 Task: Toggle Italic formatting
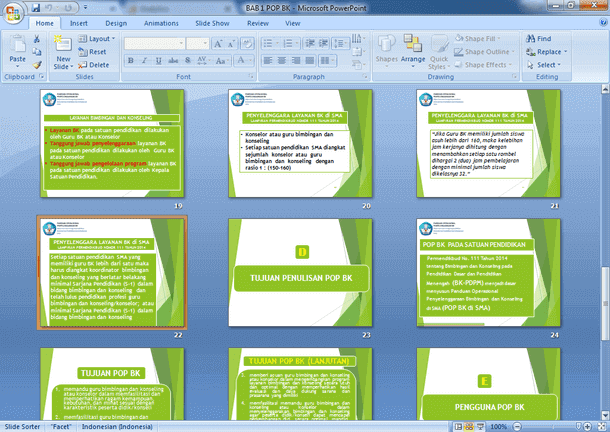coord(144,60)
